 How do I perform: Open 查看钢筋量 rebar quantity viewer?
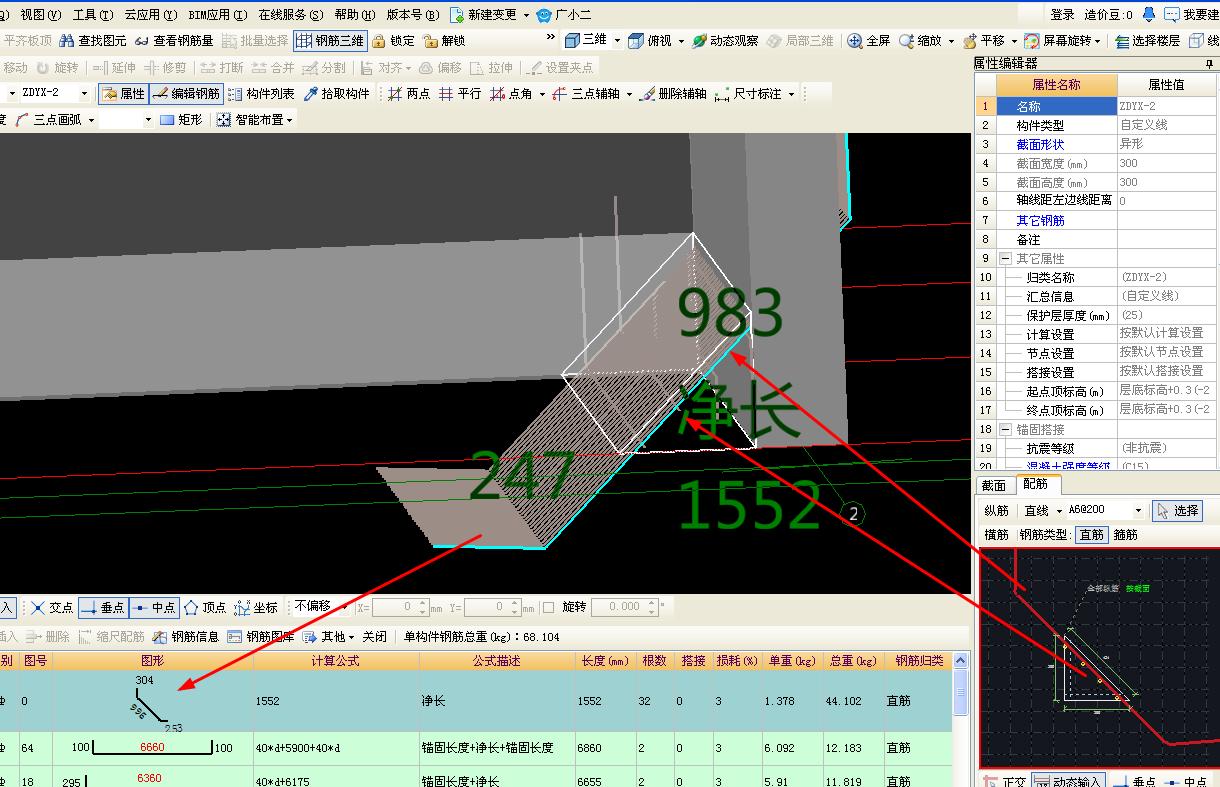tap(143, 41)
